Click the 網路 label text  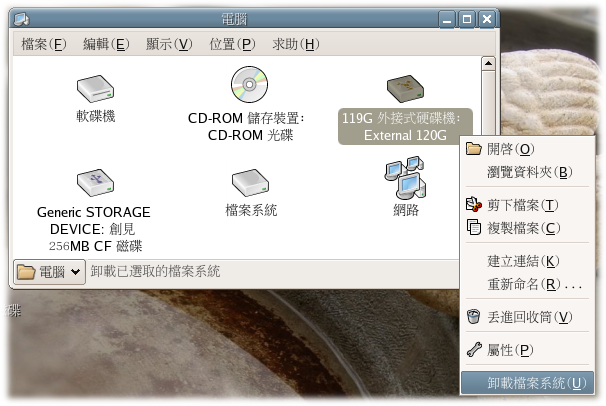pyautogui.click(x=406, y=210)
